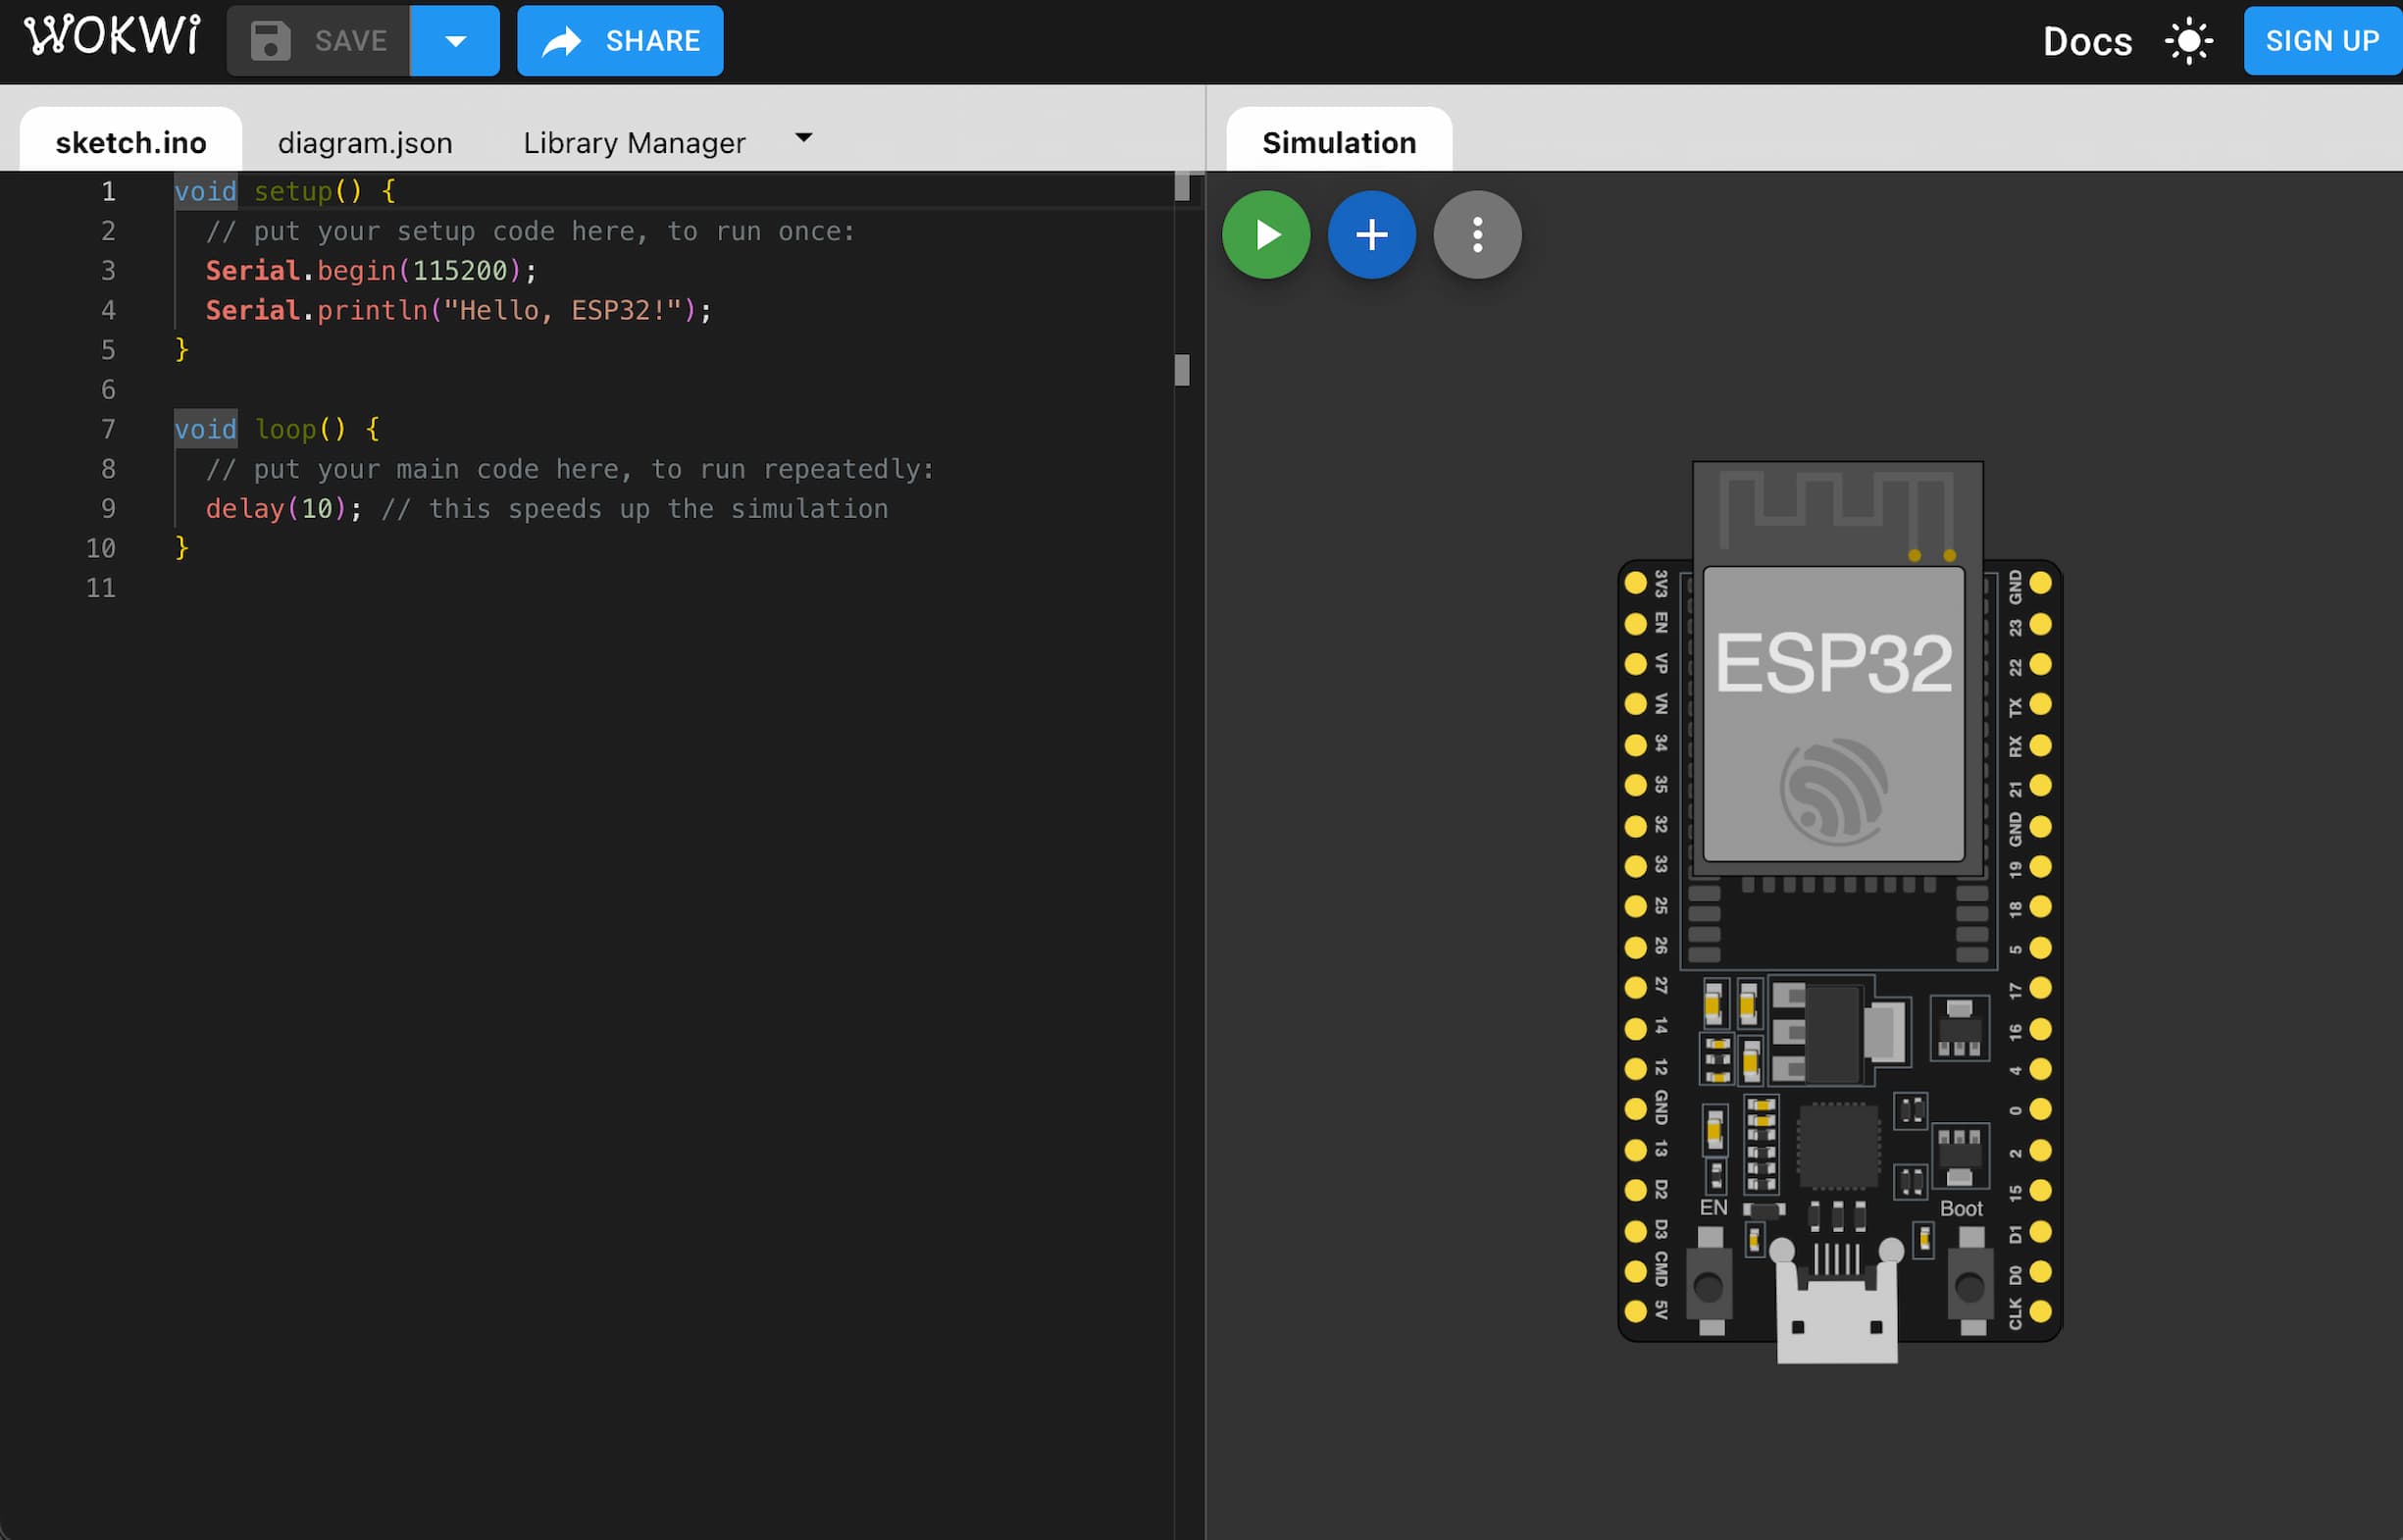Click the editor vertical scrollbar thumb
Image resolution: width=2403 pixels, height=1540 pixels.
(x=1181, y=370)
